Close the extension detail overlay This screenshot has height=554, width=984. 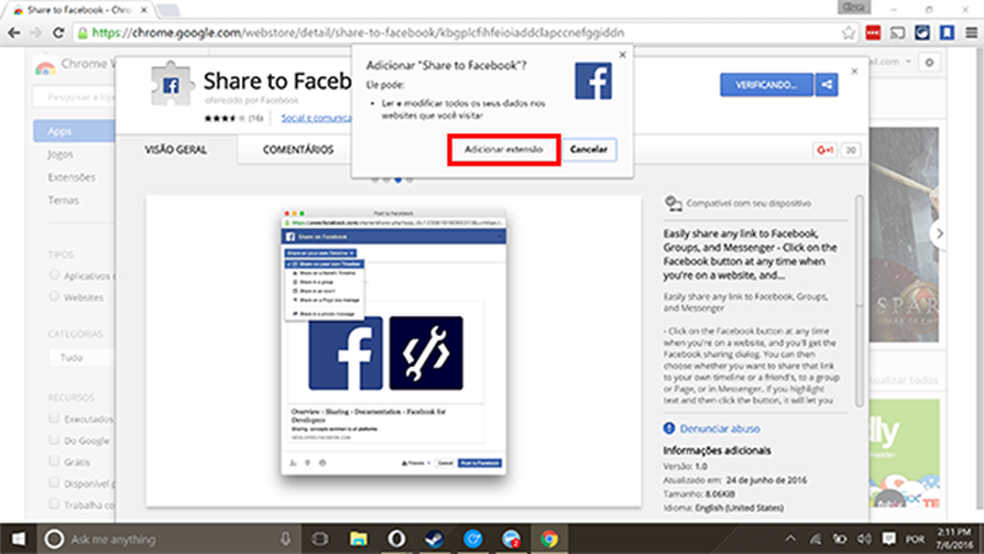[854, 71]
